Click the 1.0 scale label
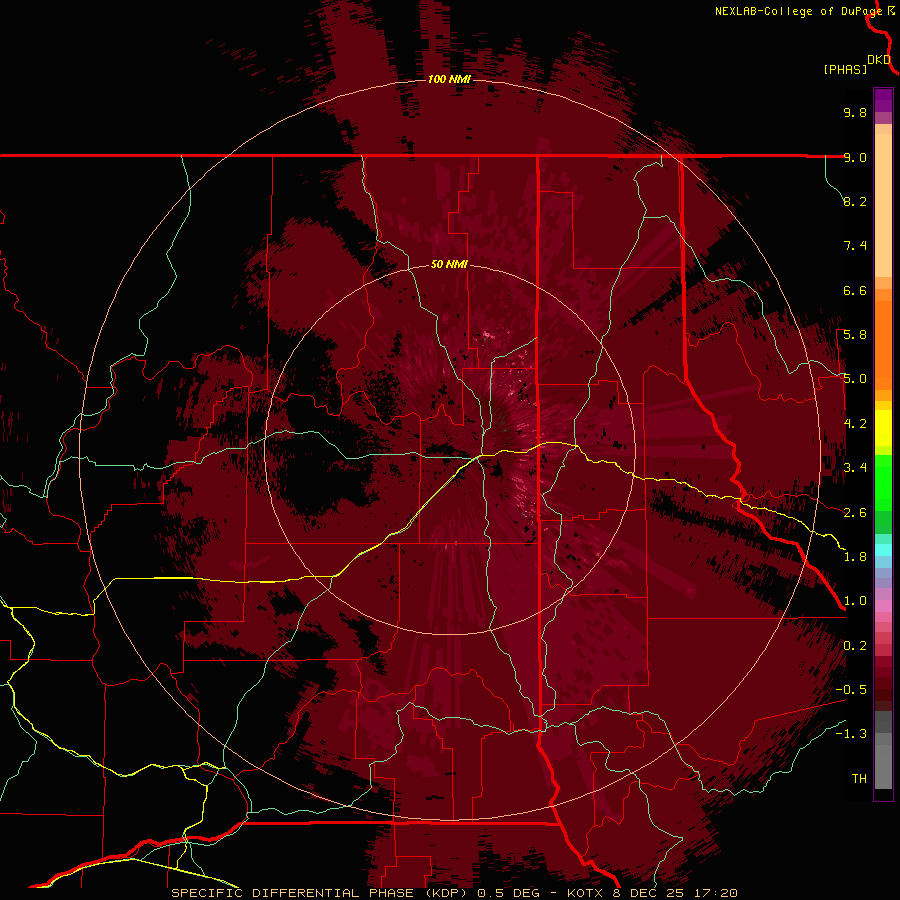The width and height of the screenshot is (900, 900). (855, 601)
